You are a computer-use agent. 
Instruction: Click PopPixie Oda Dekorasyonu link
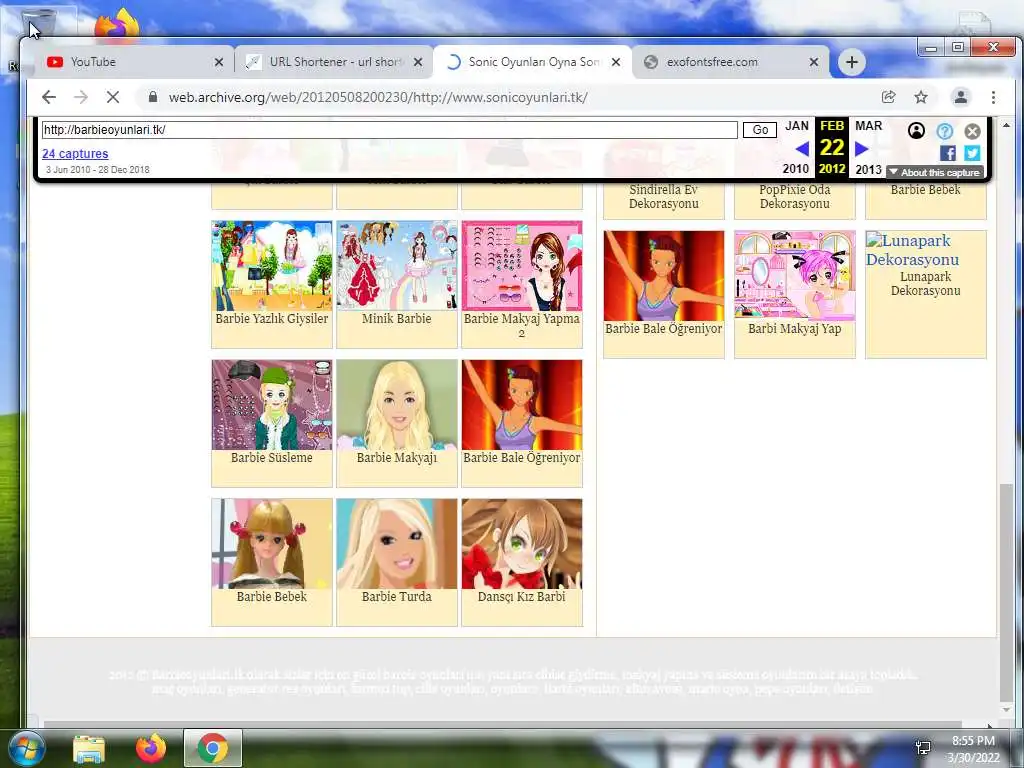(795, 197)
